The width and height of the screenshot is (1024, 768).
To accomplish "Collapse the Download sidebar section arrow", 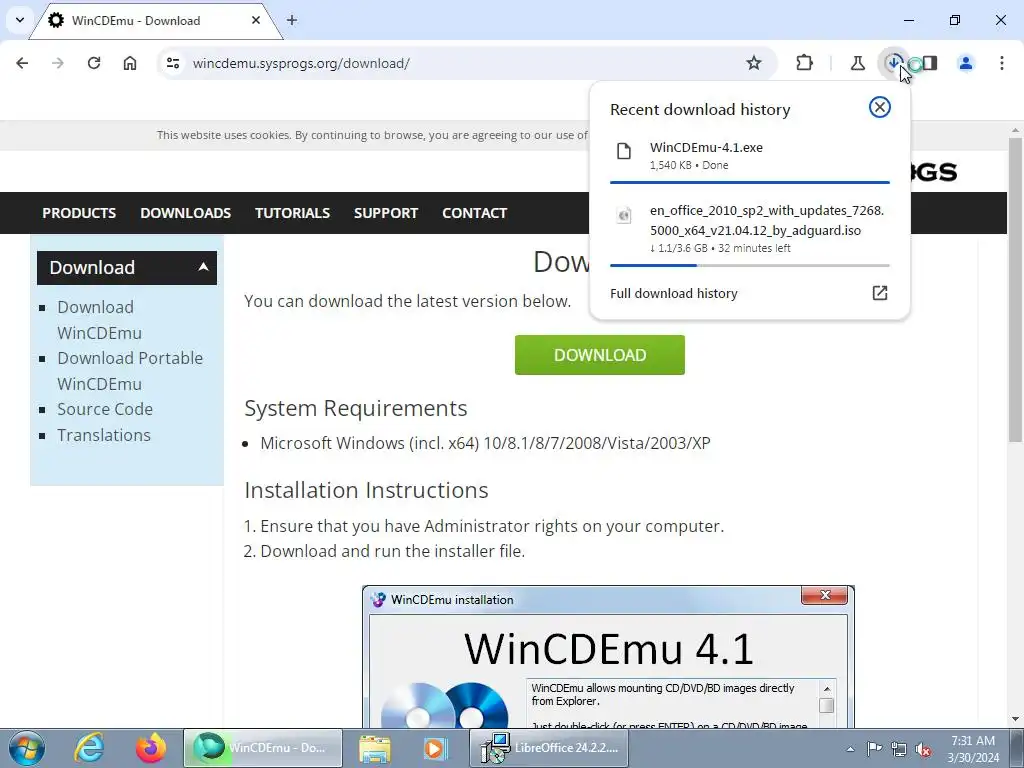I will coord(203,267).
